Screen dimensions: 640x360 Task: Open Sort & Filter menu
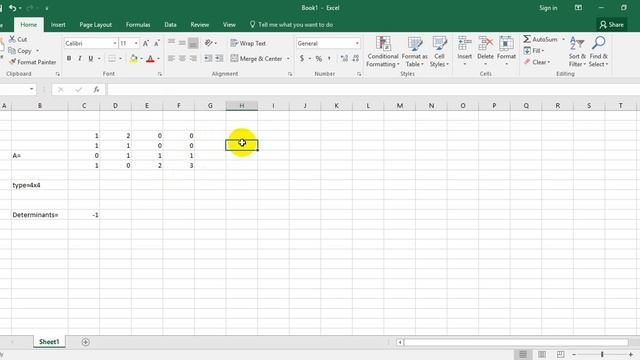(x=577, y=52)
